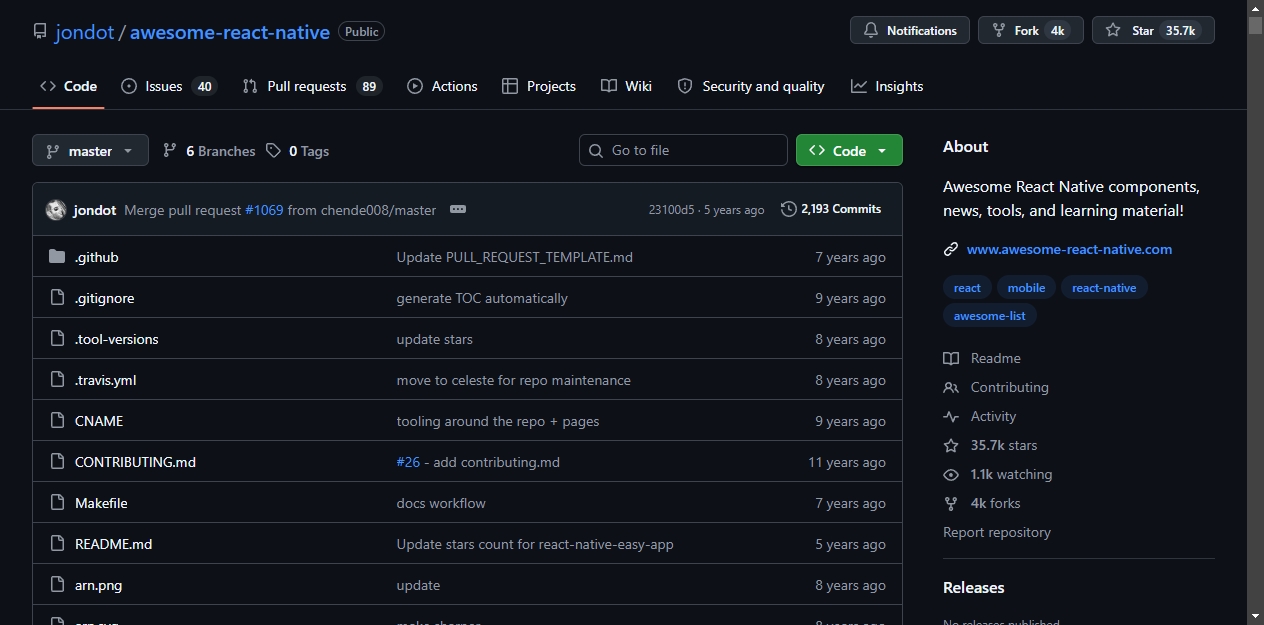Screen dimensions: 1264x625
Task: Click the Public visibility badge
Action: pos(361,31)
